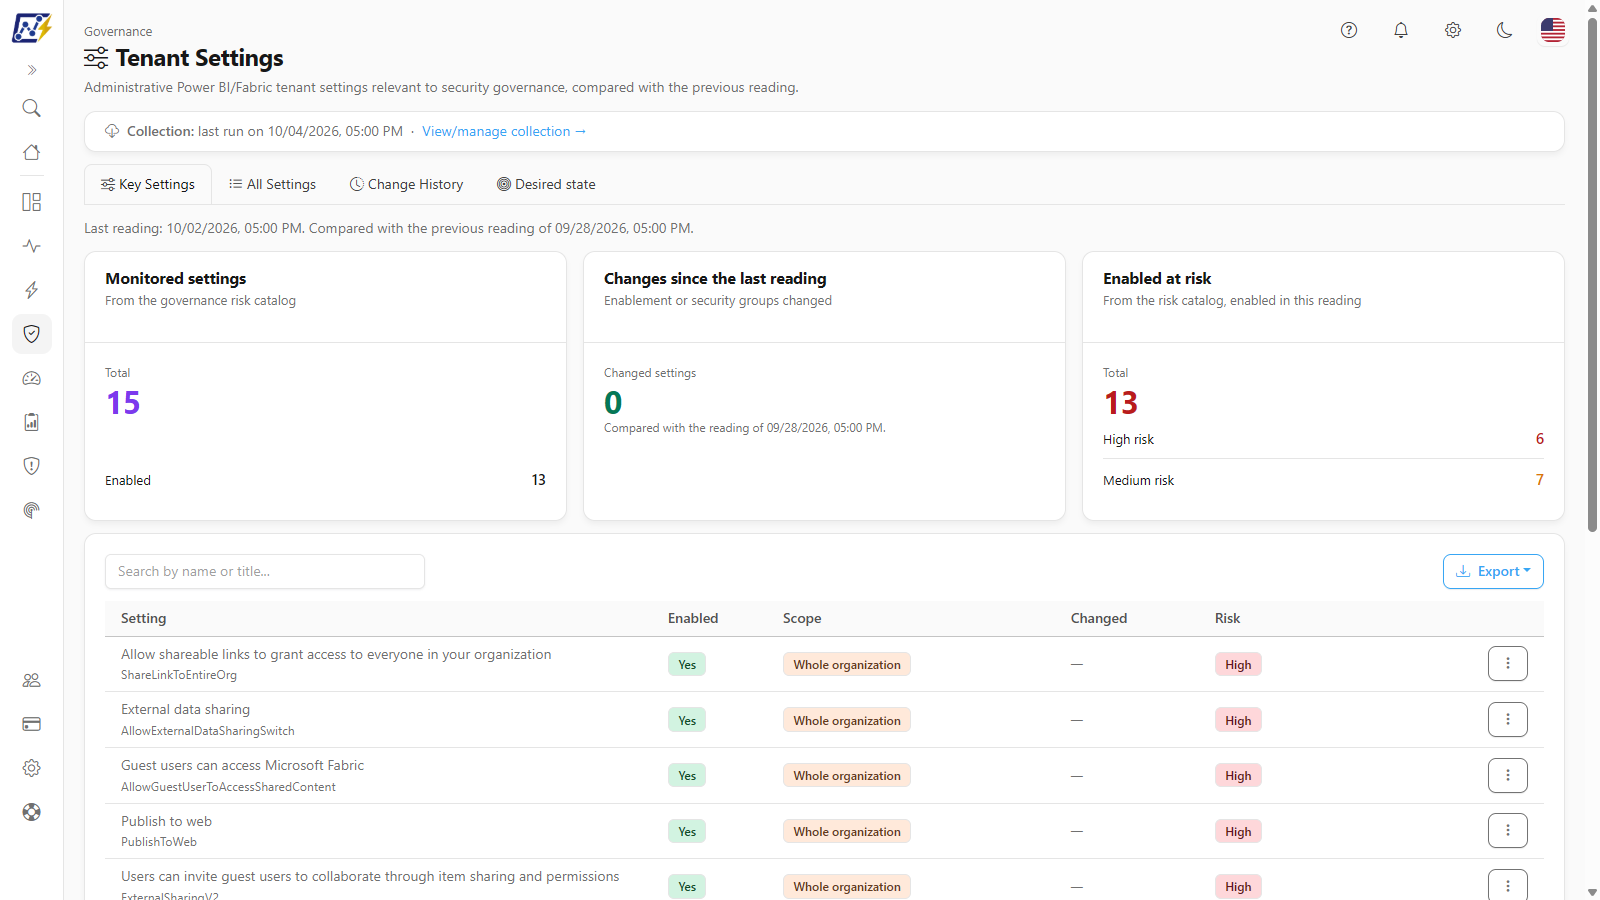Open the shield alert icon in sidebar
This screenshot has height=900, width=1600.
tap(32, 466)
